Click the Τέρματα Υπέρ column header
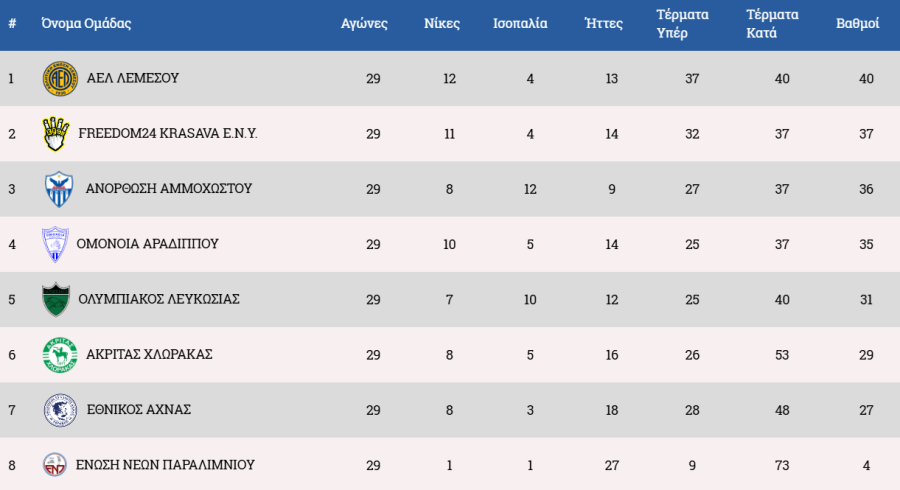900x490 pixels. tap(682, 24)
